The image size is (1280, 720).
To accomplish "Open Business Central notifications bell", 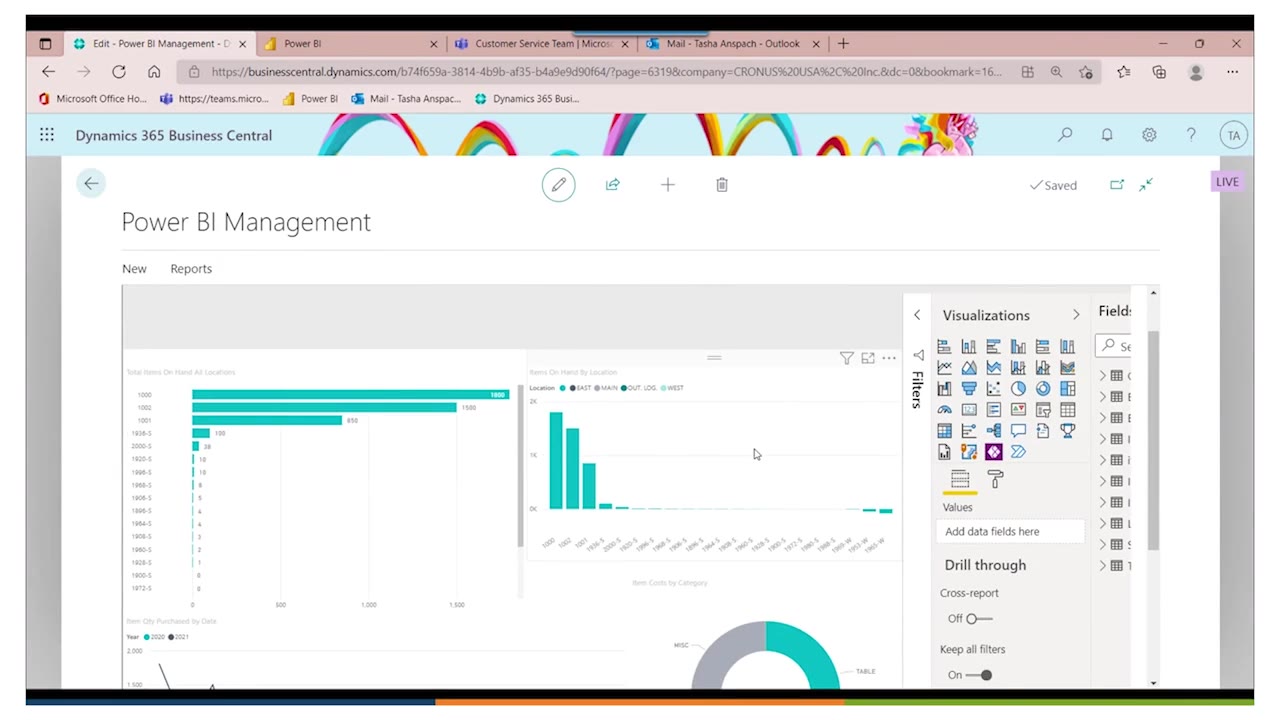I will click(1107, 135).
